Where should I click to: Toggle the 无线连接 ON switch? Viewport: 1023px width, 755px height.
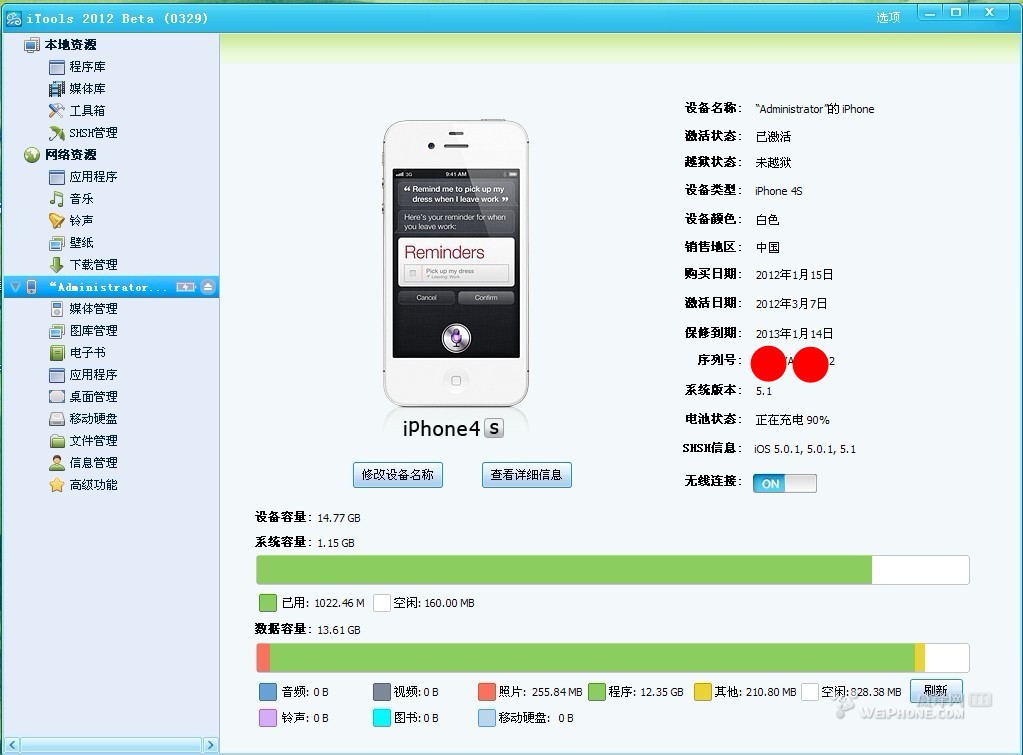[784, 484]
